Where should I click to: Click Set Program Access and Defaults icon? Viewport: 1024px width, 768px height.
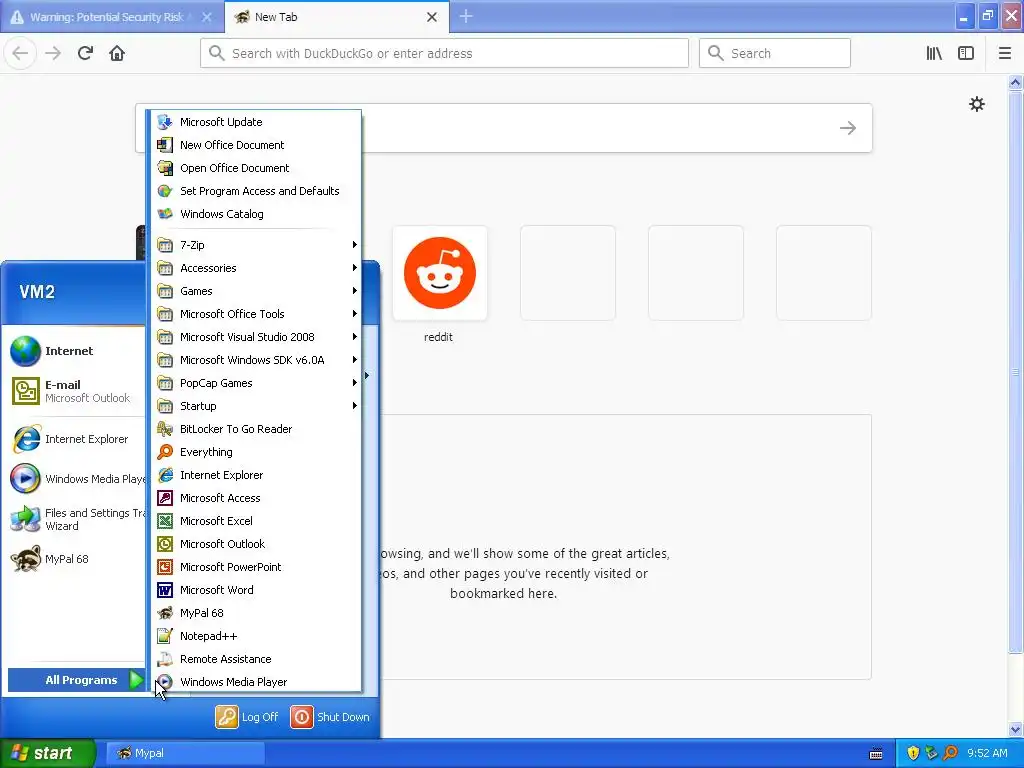coord(165,191)
